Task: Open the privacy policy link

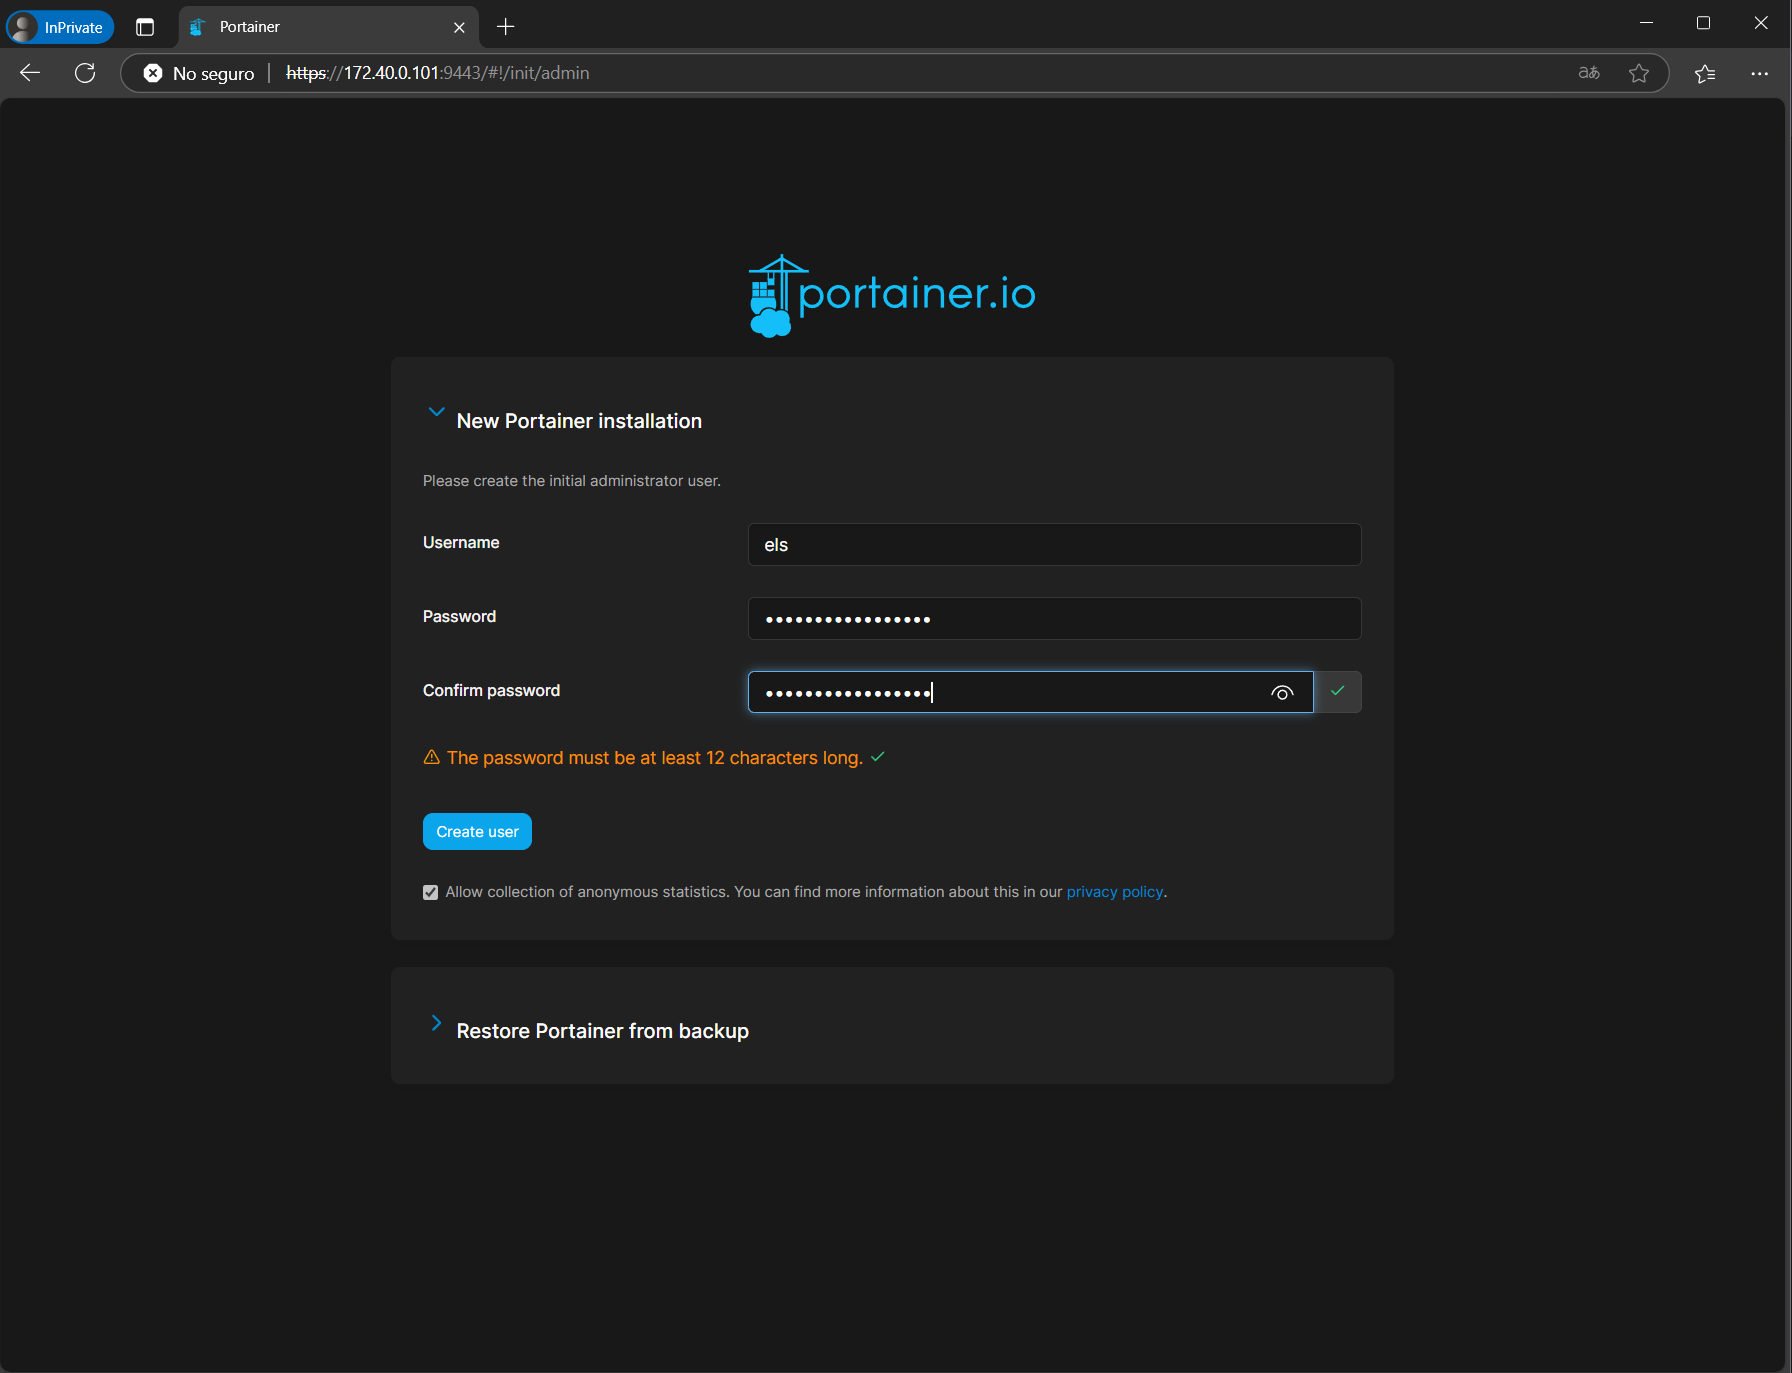Action: click(x=1115, y=892)
